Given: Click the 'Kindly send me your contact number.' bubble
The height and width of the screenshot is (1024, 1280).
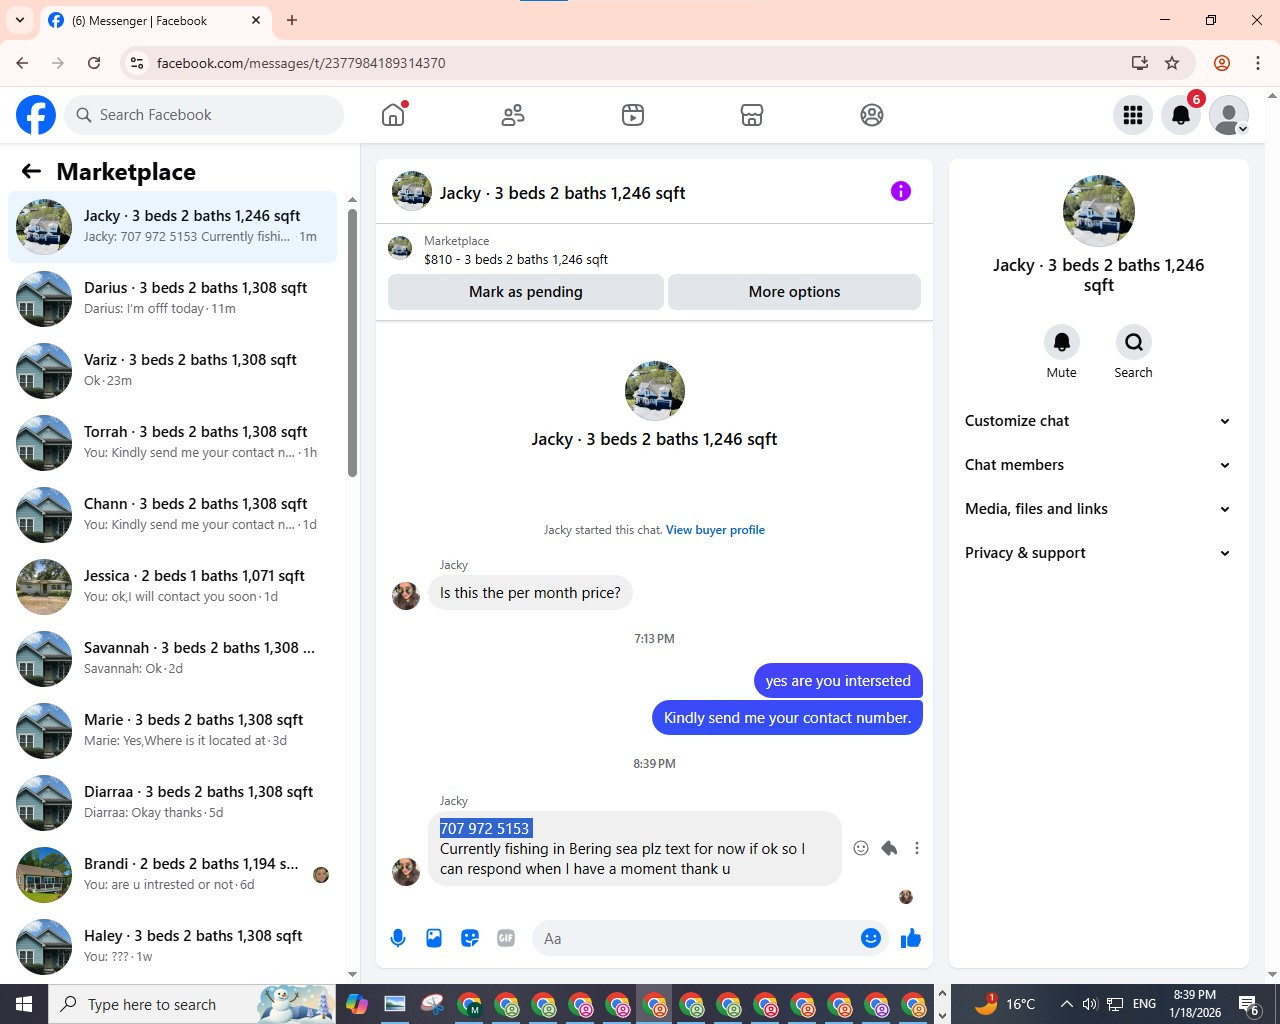Looking at the screenshot, I should [x=787, y=718].
